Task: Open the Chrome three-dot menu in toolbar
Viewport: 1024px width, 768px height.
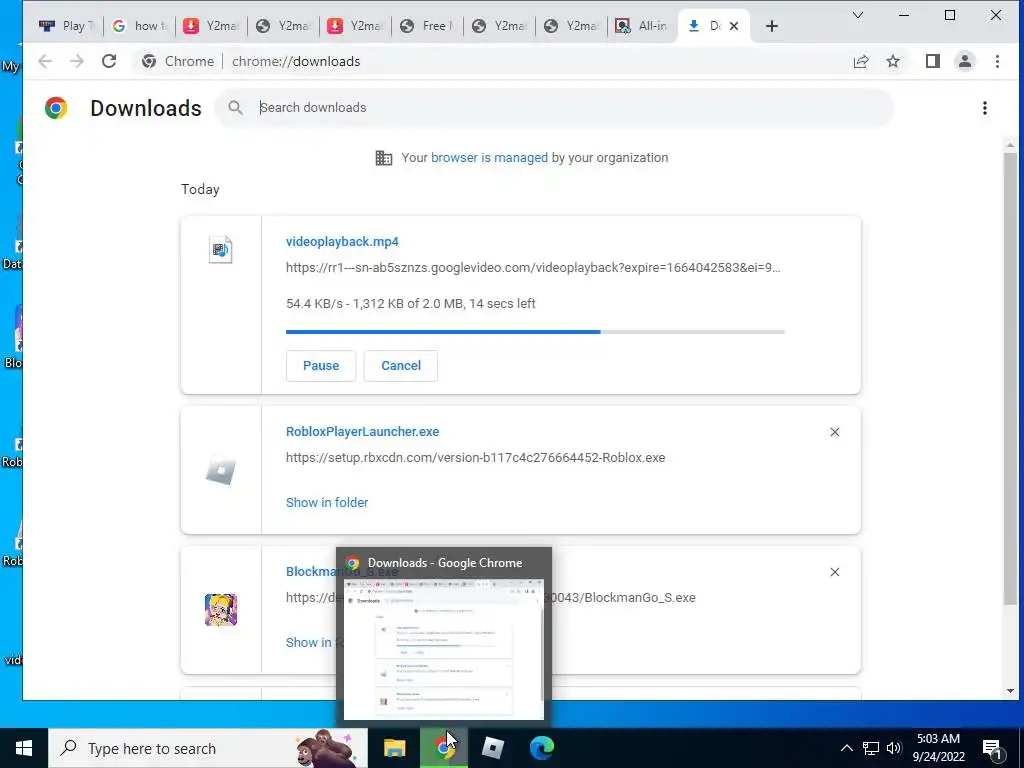Action: tap(997, 61)
